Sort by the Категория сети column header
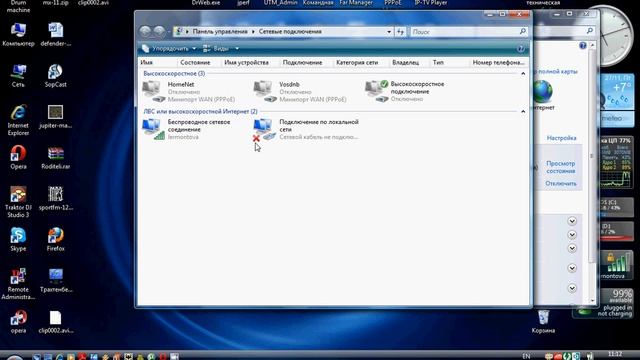Screen dimensions: 640x360 (x=357, y=62)
